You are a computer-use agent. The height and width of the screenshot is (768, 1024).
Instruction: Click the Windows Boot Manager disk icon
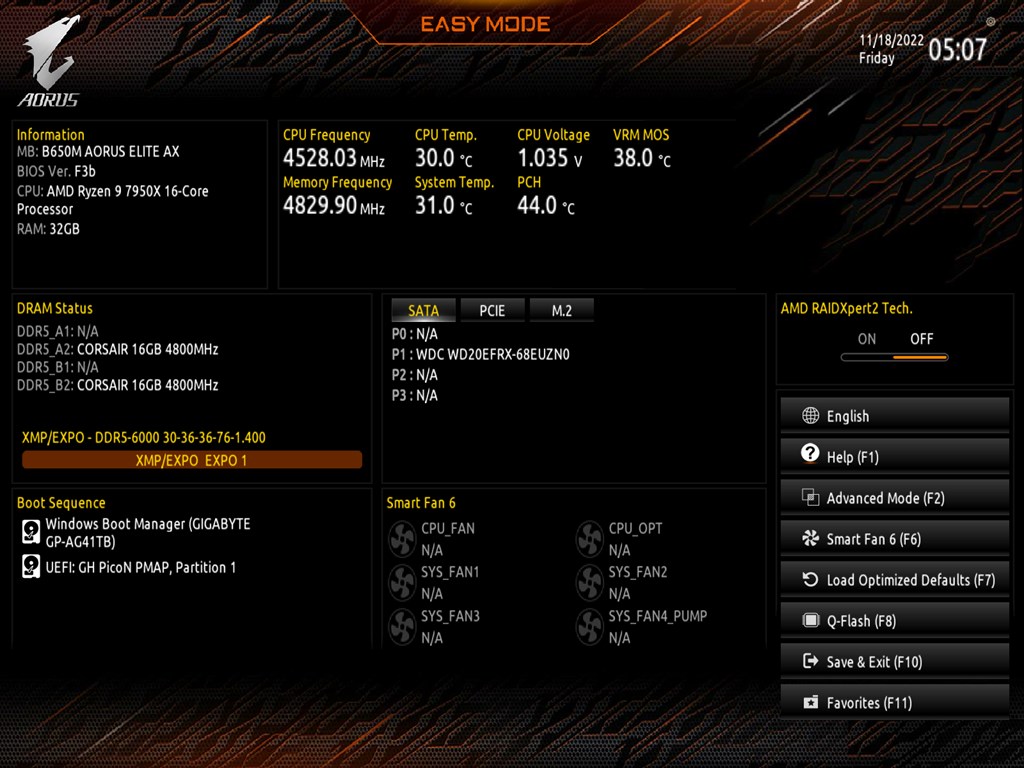pos(31,532)
